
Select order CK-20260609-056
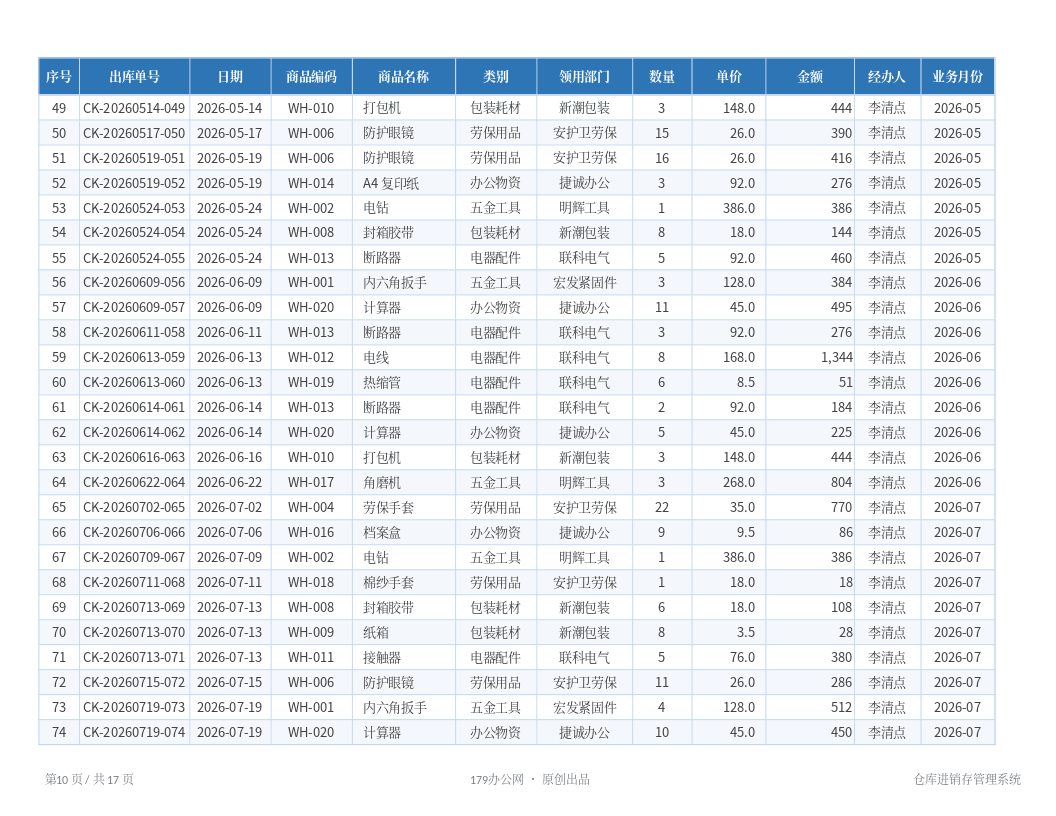[134, 283]
